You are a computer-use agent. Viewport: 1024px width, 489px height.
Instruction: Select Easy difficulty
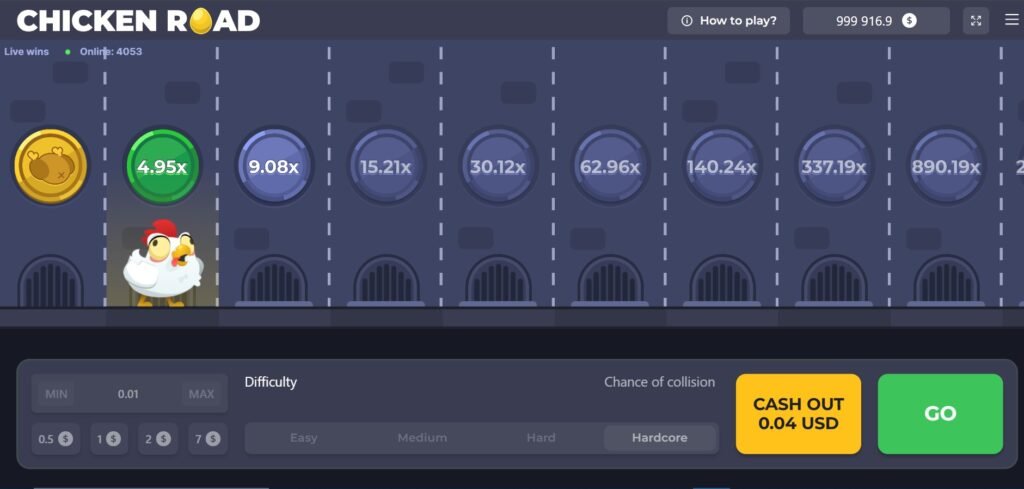coord(304,438)
